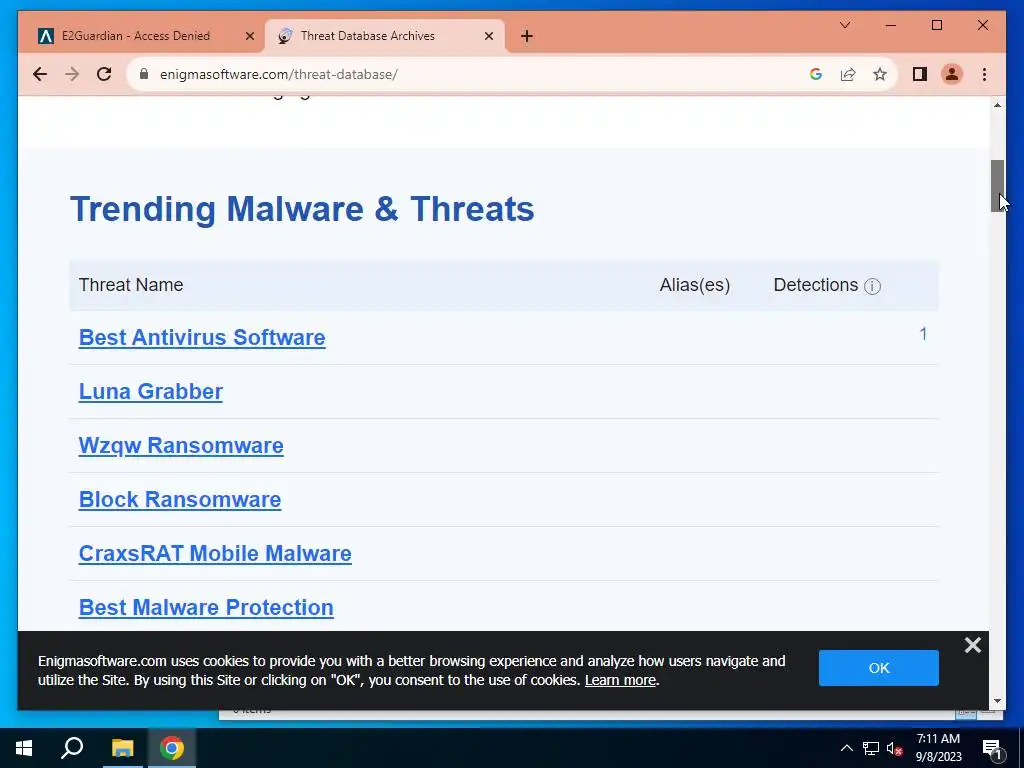Click the detection count 1
The width and height of the screenshot is (1024, 768).
pyautogui.click(x=923, y=334)
